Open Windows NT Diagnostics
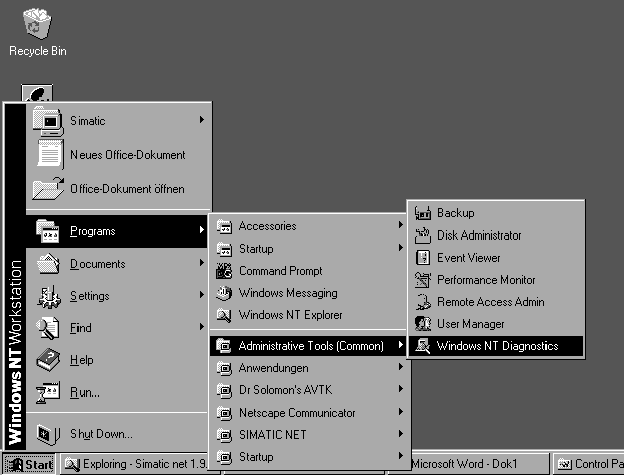624x475 pixels. [x=496, y=346]
